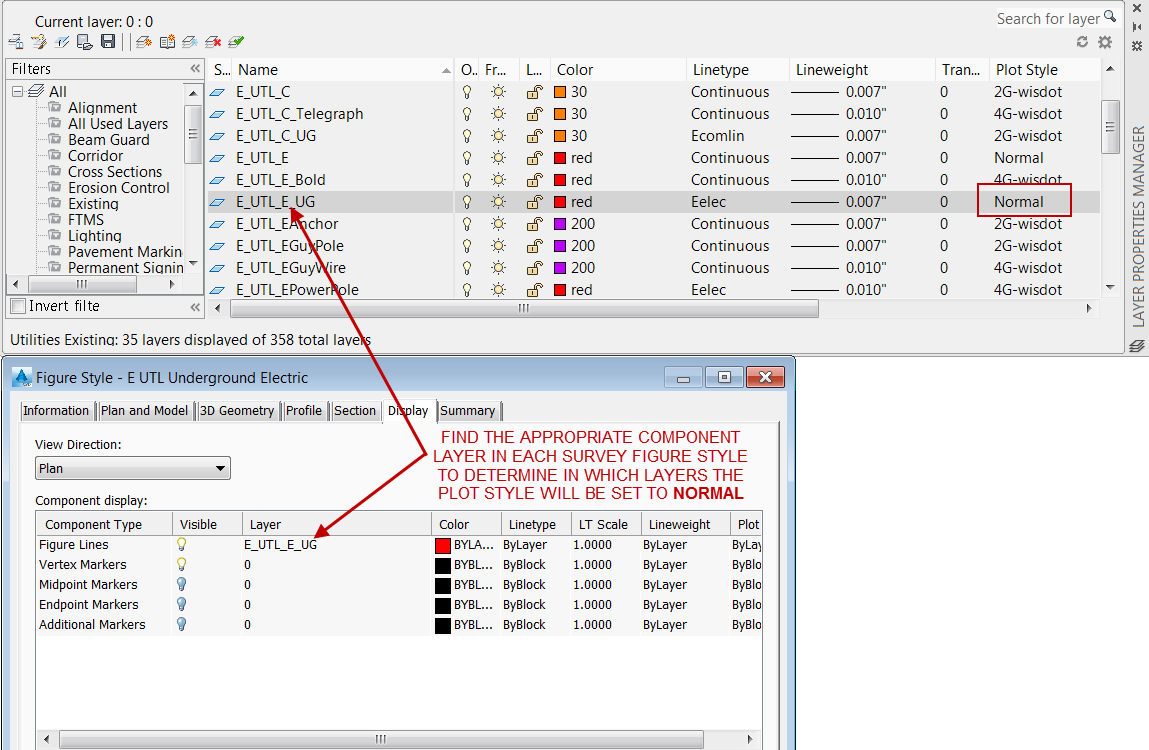The height and width of the screenshot is (750, 1149).
Task: Click the magnifier icon in layer search
Action: (x=1109, y=18)
